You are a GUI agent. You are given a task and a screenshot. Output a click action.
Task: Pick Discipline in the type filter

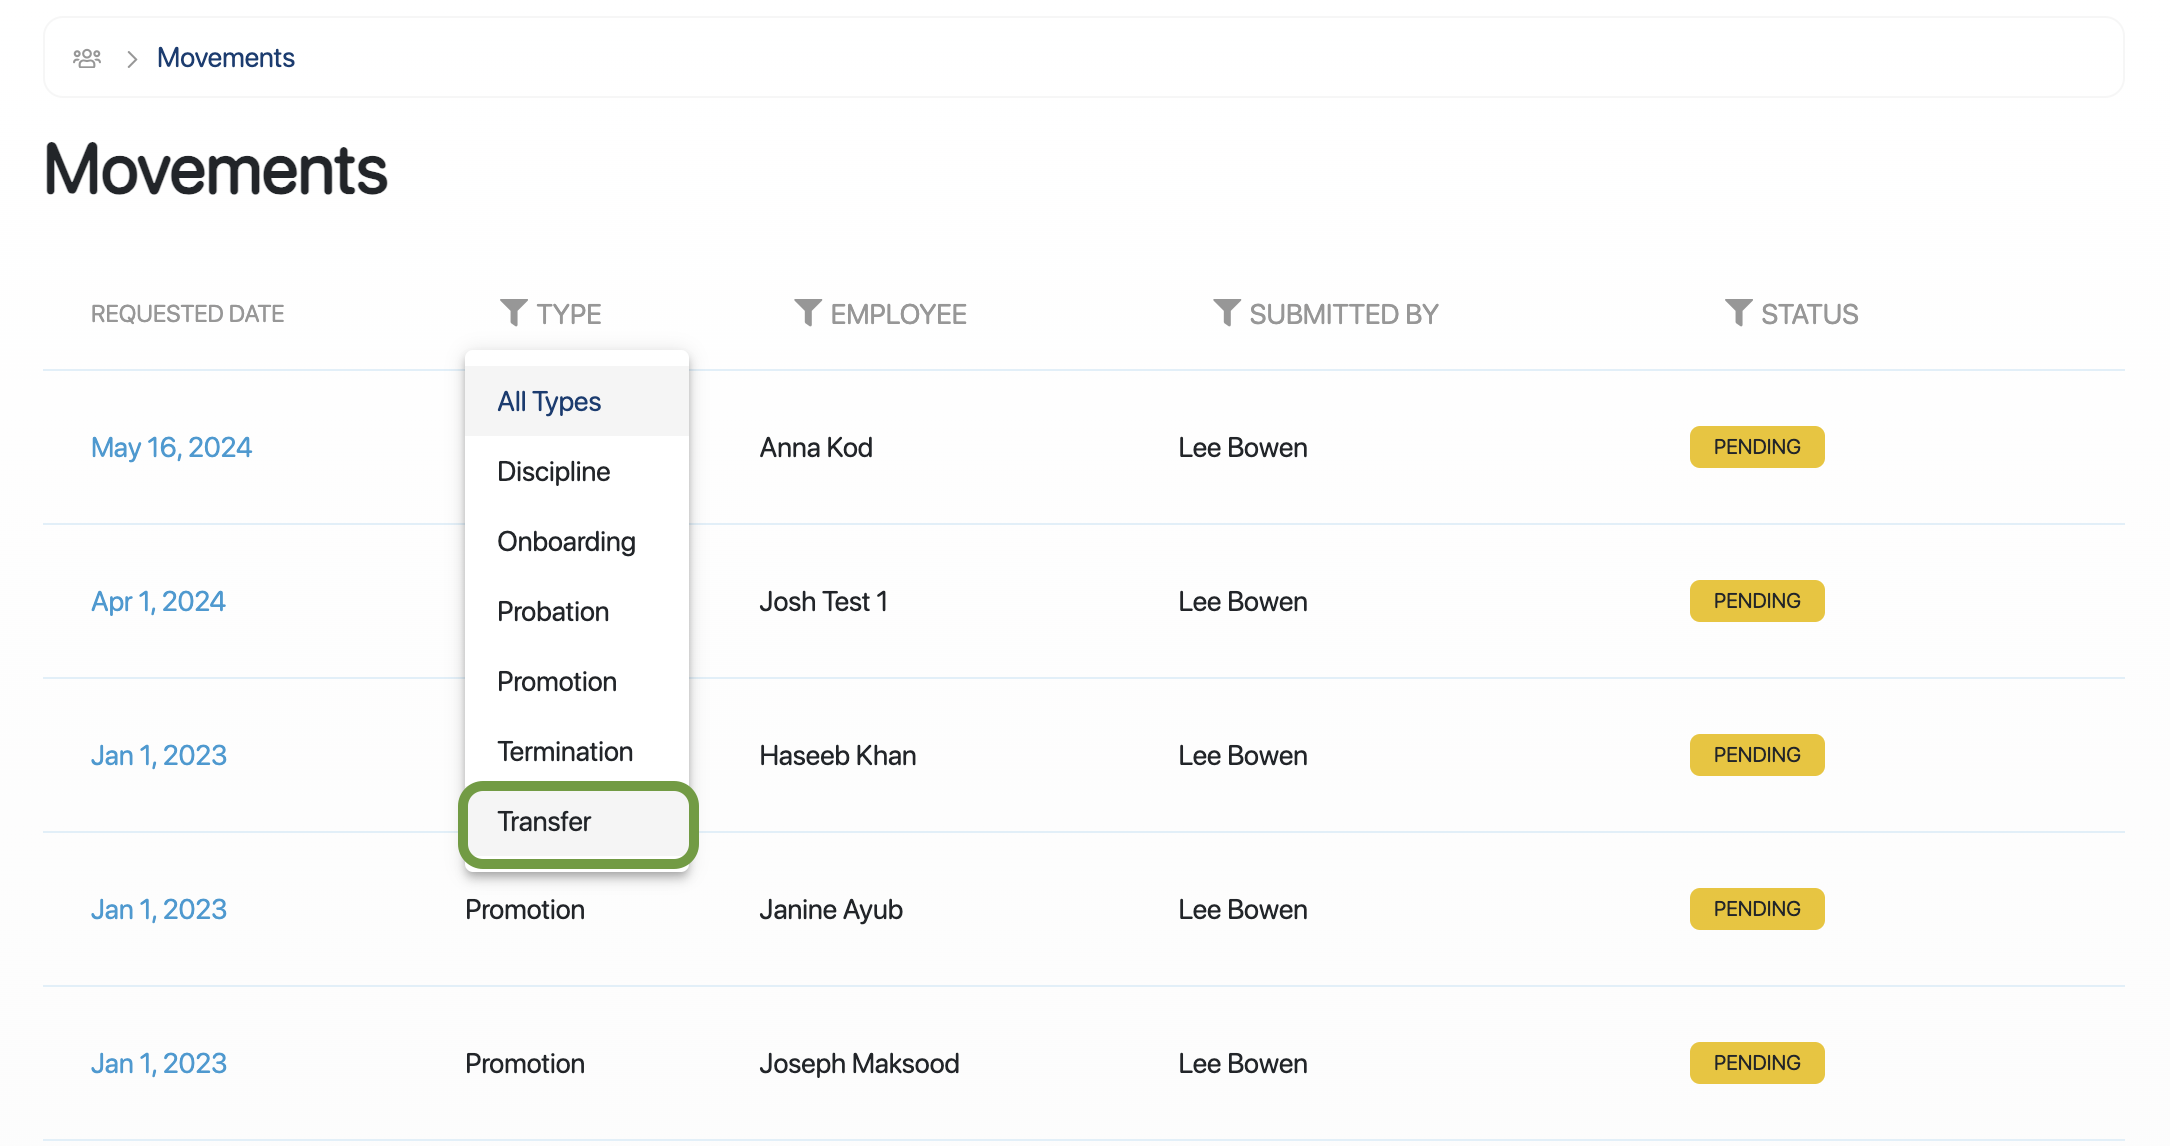point(553,472)
